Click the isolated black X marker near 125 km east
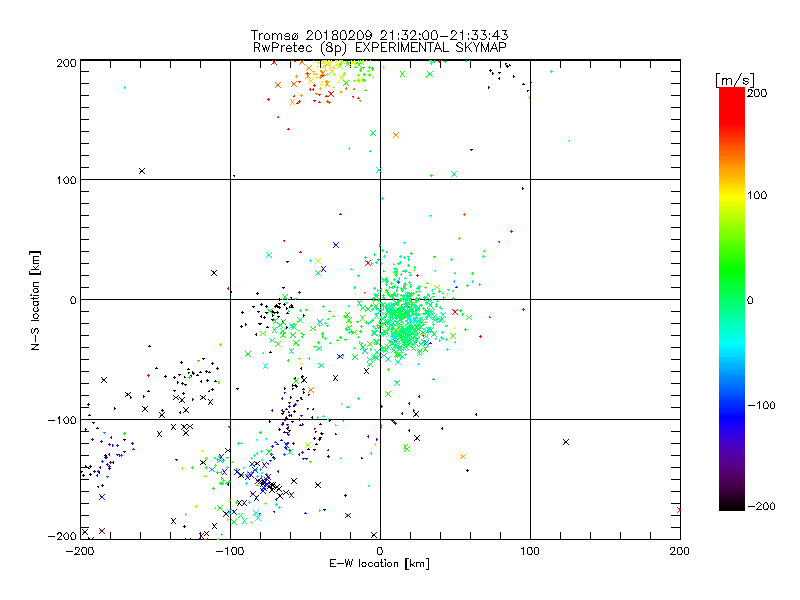The image size is (800, 600). 566,442
